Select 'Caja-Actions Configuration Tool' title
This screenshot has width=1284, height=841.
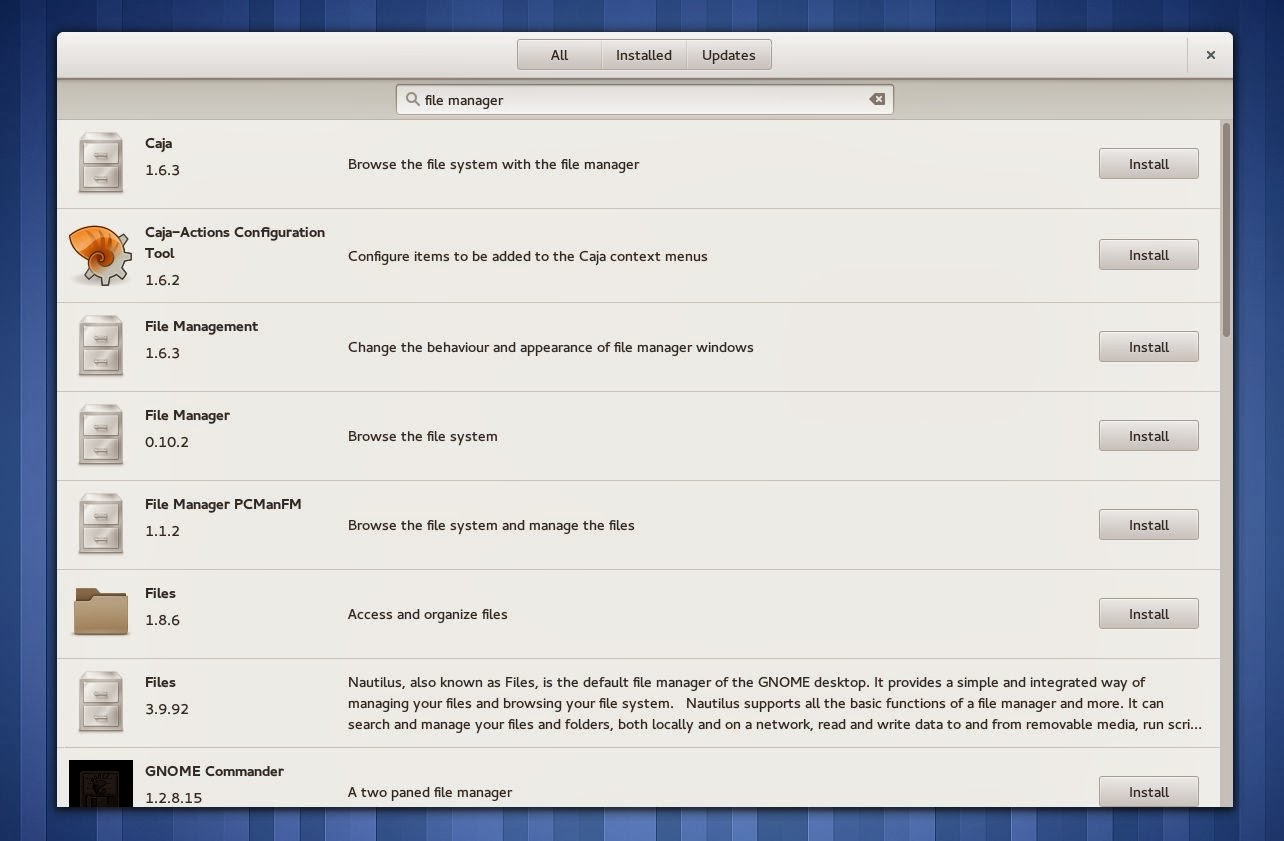235,242
